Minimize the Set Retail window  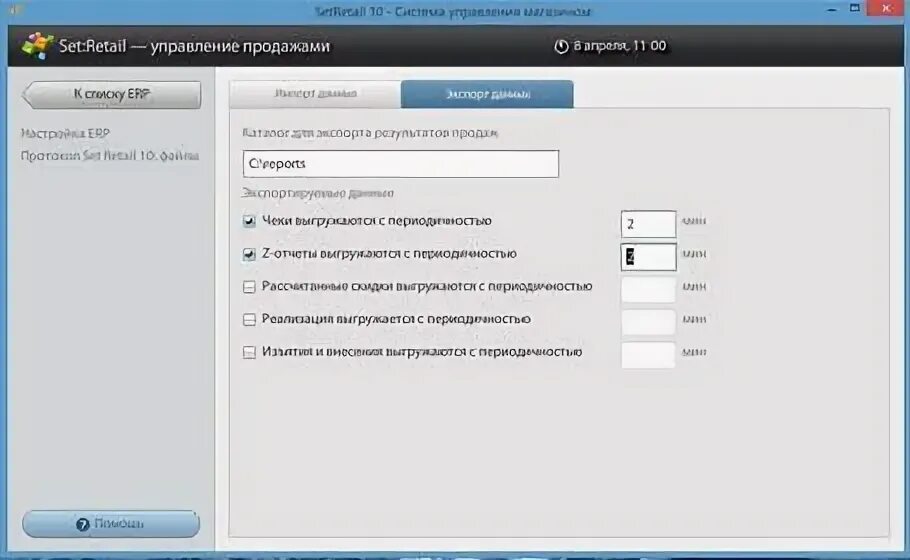[x=832, y=9]
